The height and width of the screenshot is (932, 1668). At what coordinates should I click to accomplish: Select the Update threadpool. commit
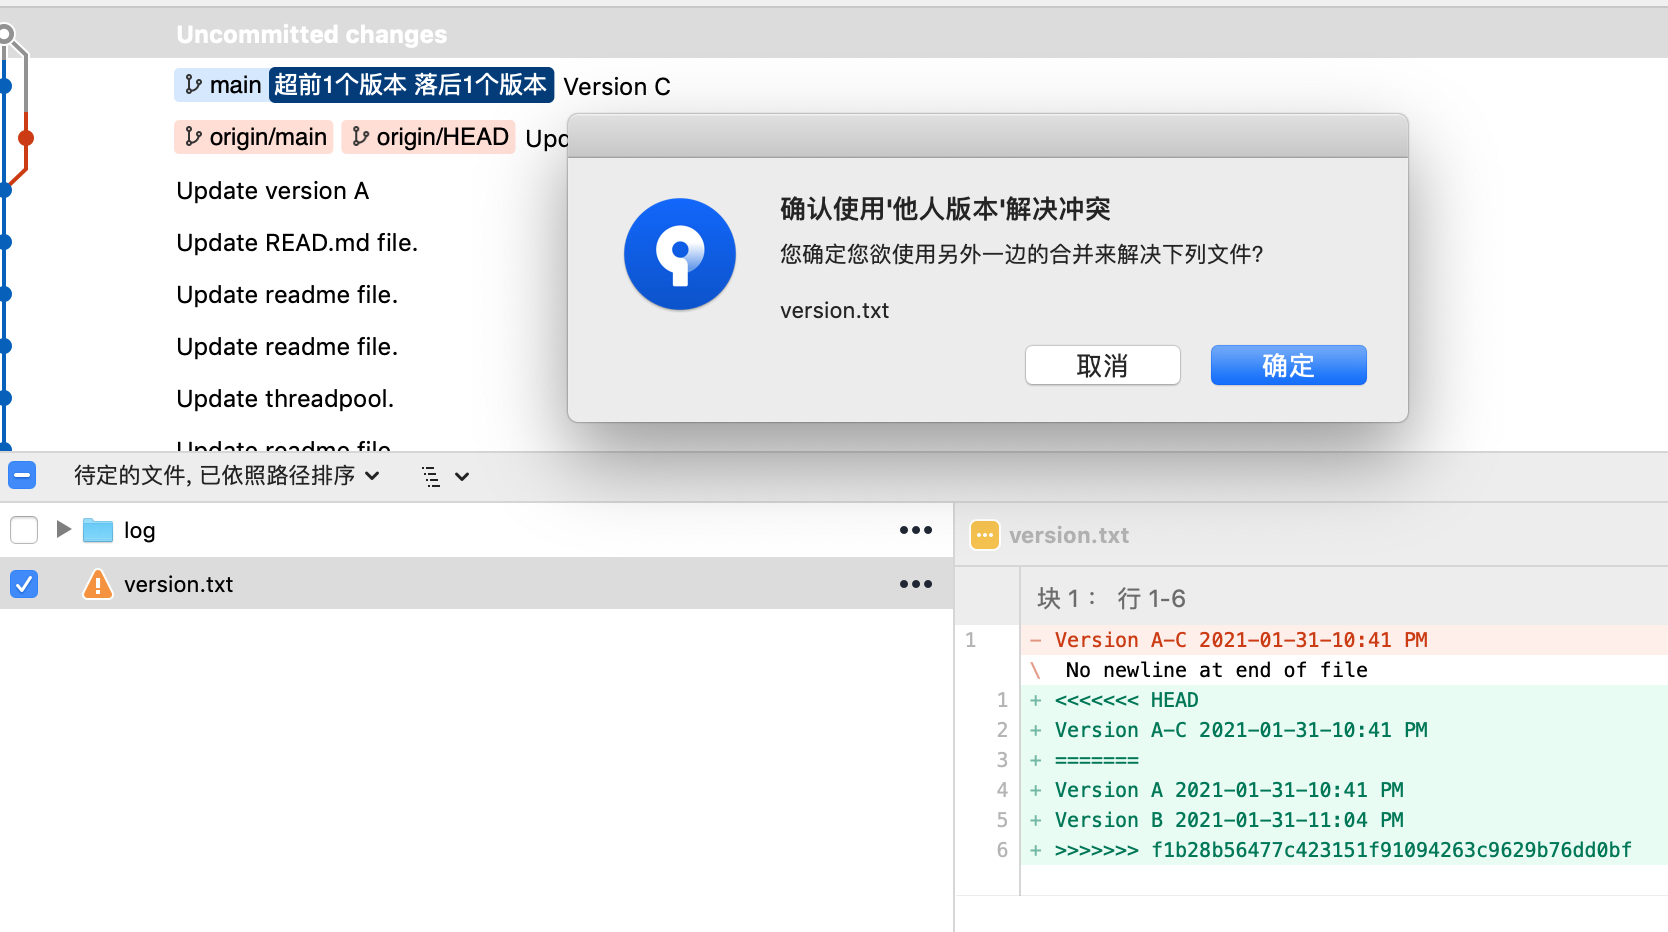(x=285, y=398)
